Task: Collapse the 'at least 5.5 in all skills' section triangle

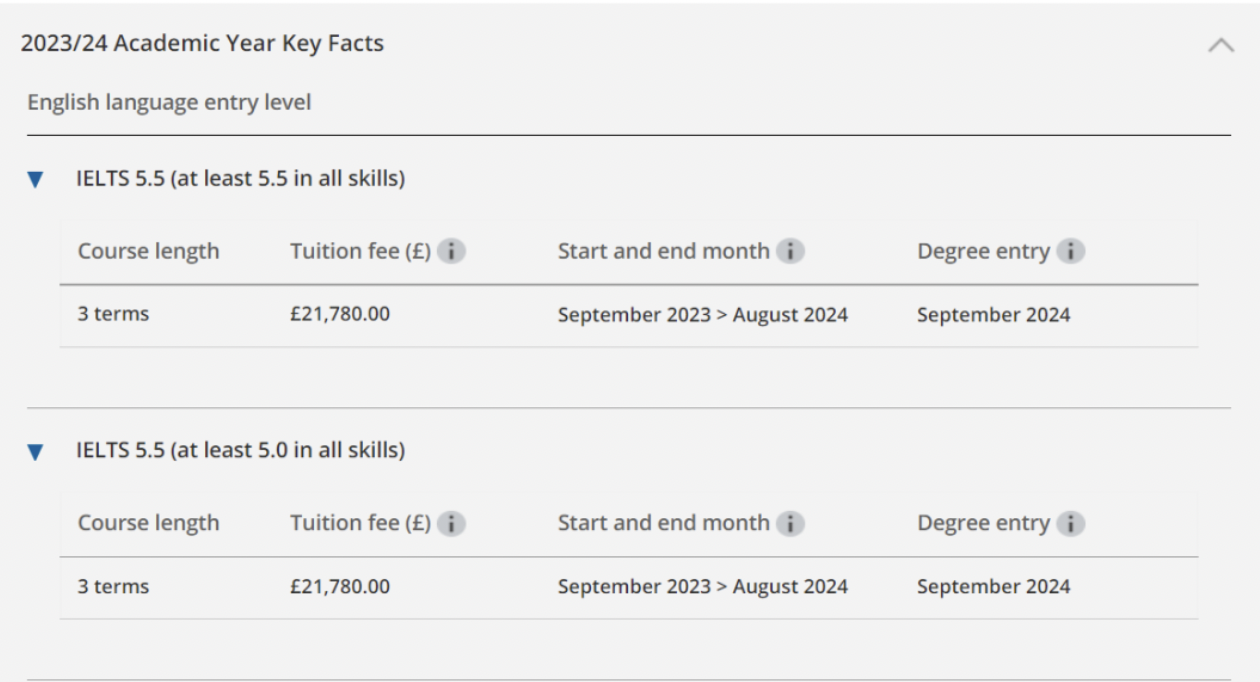Action: pyautogui.click(x=36, y=181)
